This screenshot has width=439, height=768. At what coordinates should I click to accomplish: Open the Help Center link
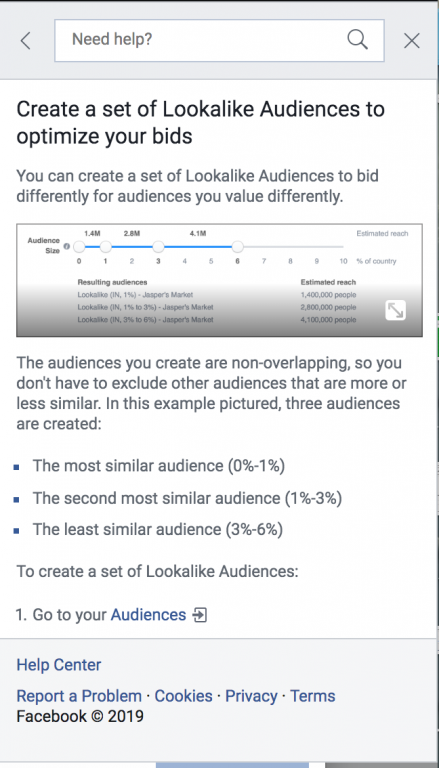click(x=59, y=665)
